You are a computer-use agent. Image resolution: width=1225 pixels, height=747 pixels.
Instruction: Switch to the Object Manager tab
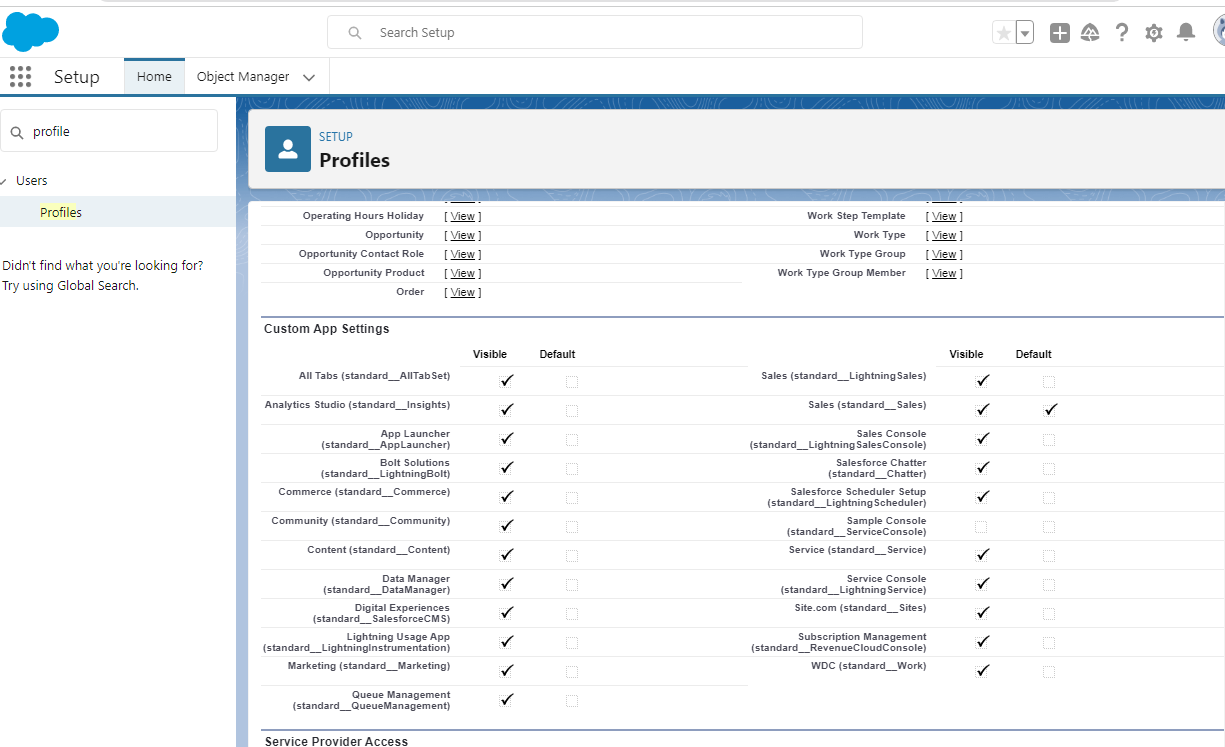coord(243,77)
